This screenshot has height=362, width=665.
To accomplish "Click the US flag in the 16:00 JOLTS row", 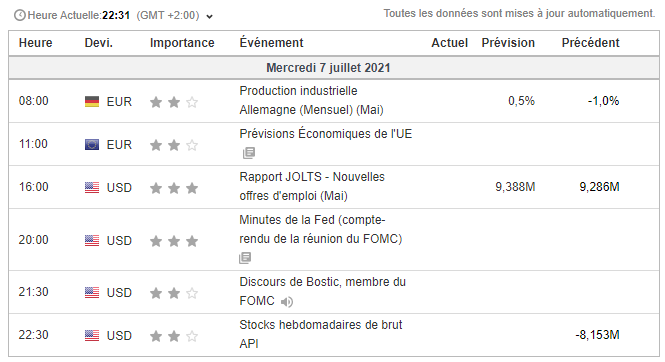I will pos(92,187).
